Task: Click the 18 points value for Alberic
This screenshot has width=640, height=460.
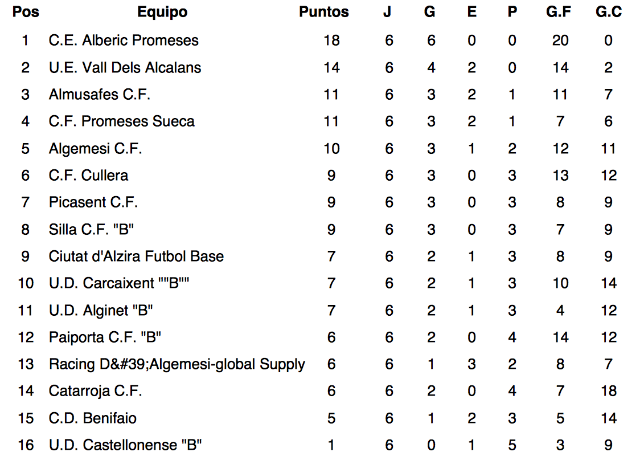Action: (332, 40)
